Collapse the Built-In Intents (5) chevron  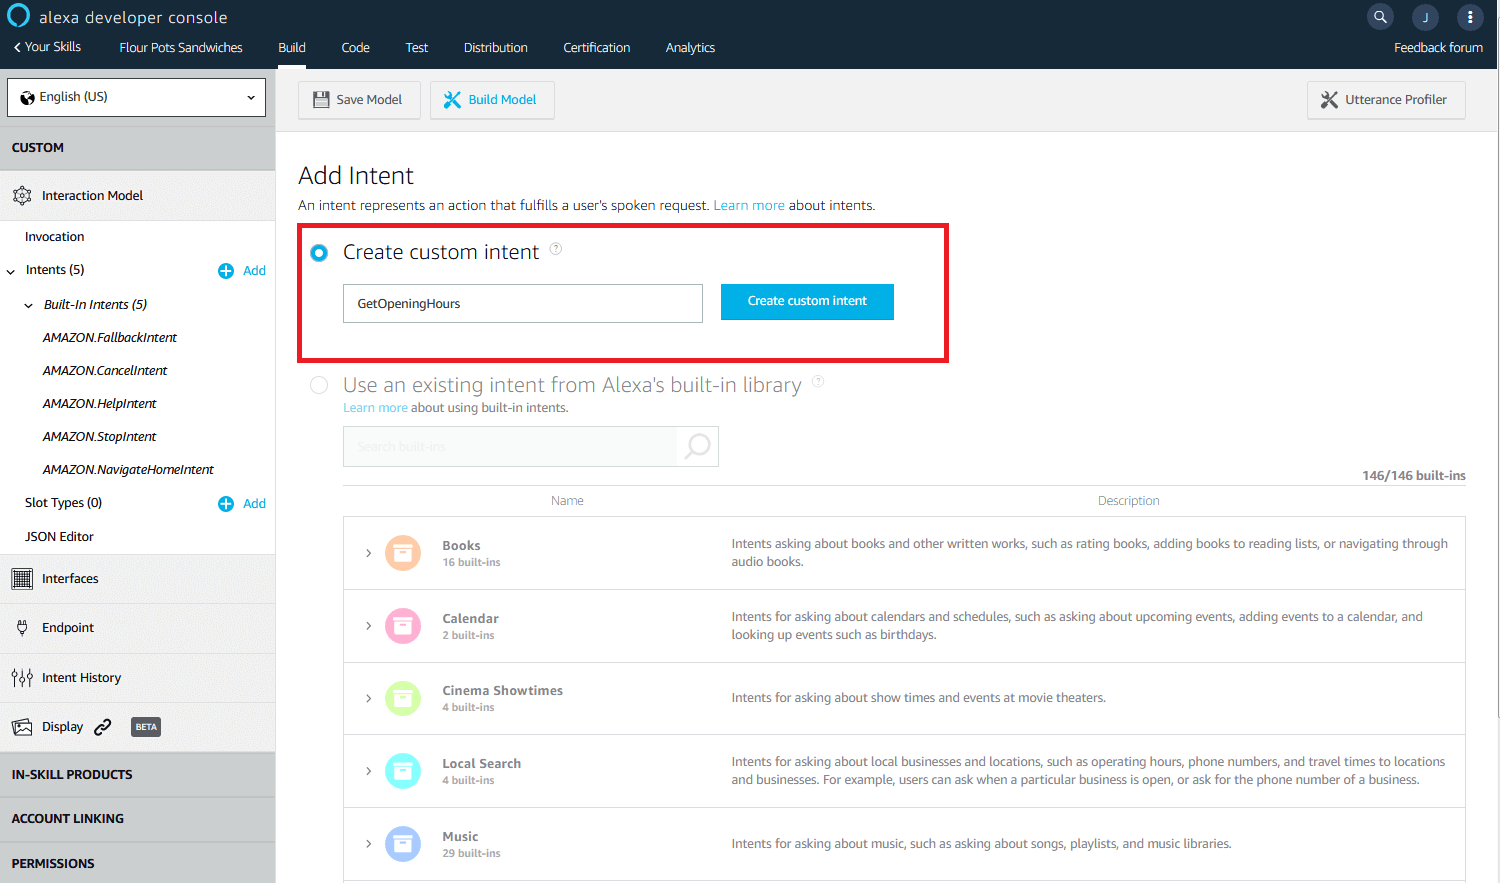click(x=29, y=306)
